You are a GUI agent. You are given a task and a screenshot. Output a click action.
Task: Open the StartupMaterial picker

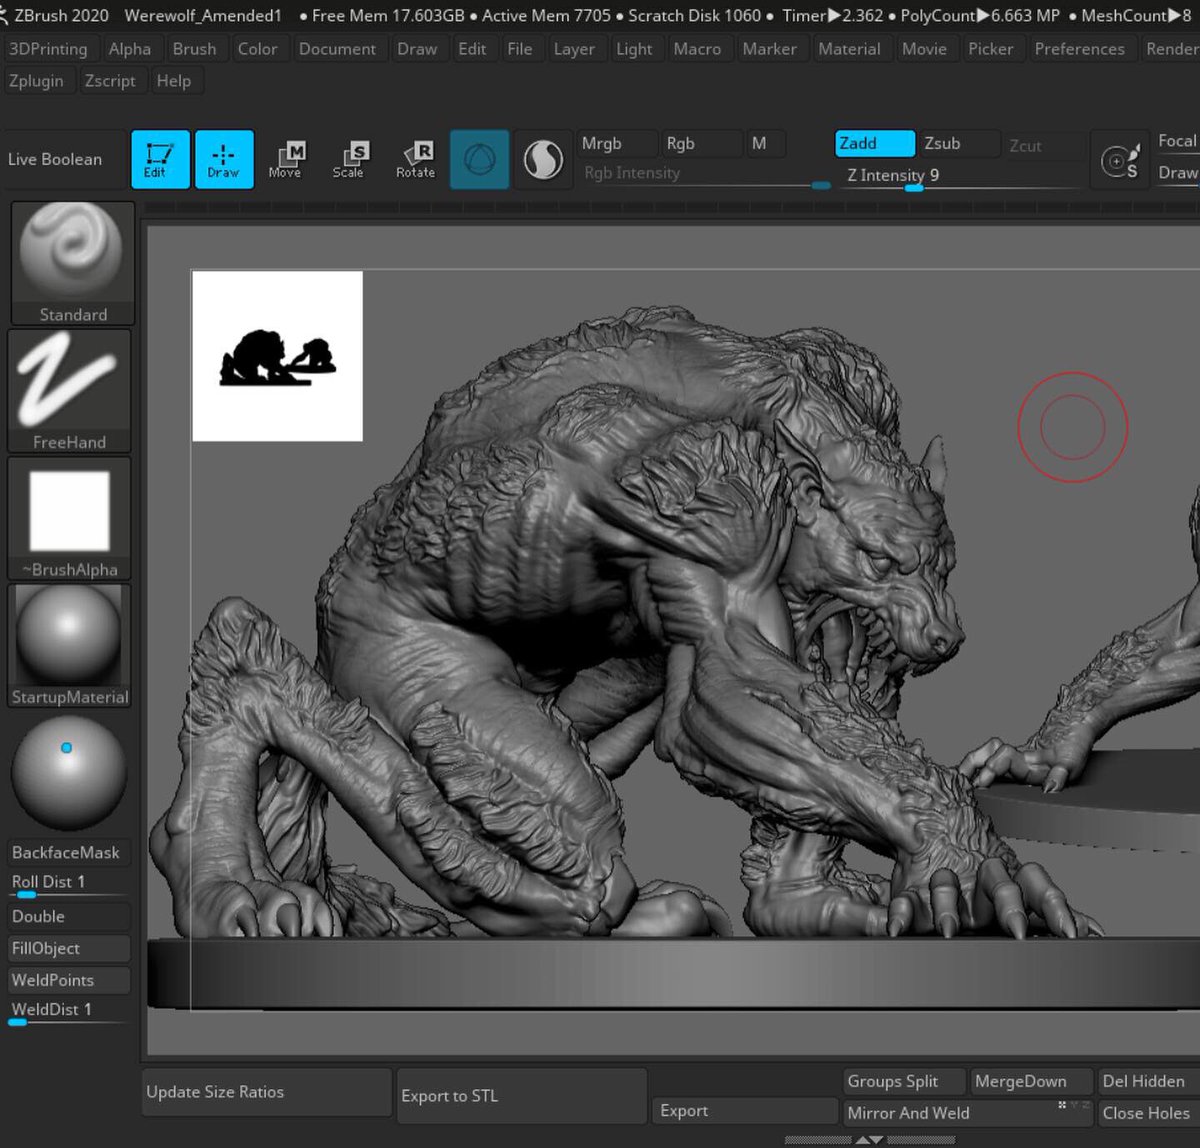tap(70, 647)
